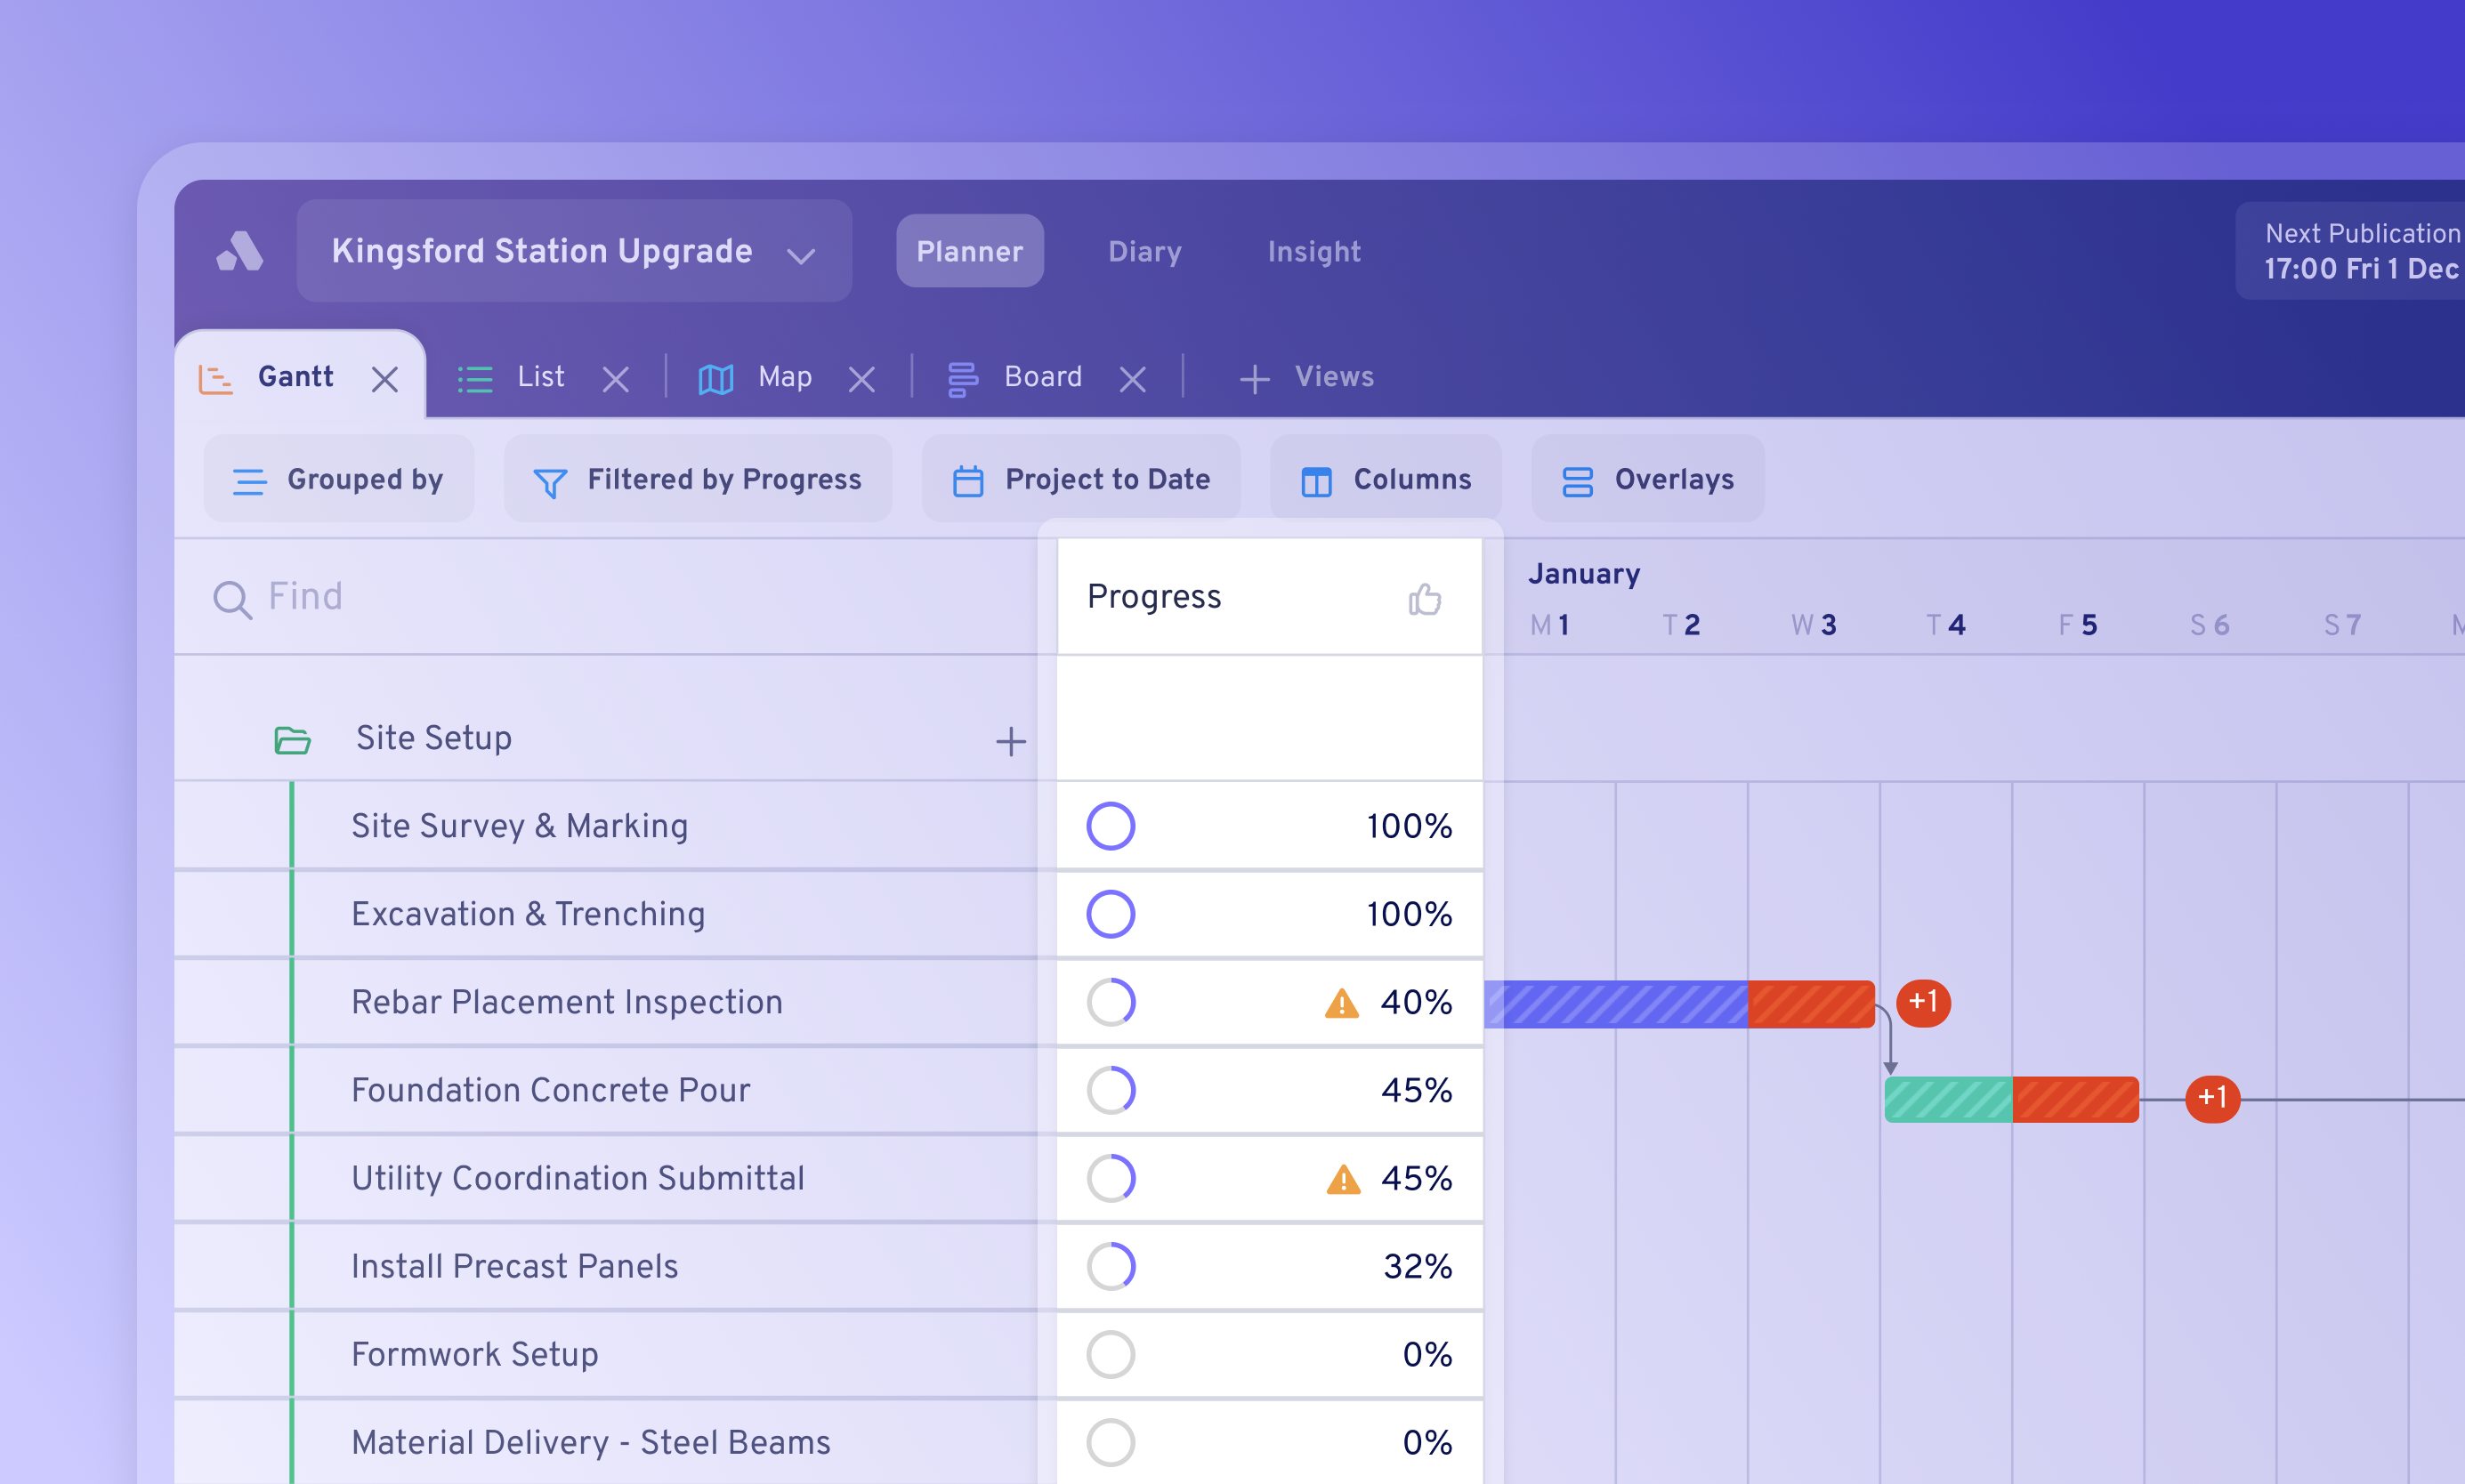Click the app logo icon
Screen dimensions: 2465x1484
pyautogui.click(x=240, y=251)
